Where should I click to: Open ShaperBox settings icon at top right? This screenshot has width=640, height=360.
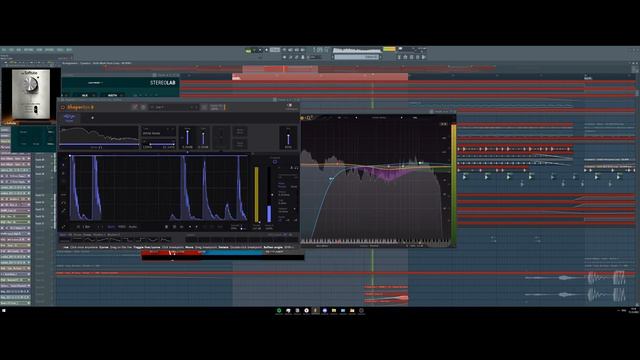289,105
